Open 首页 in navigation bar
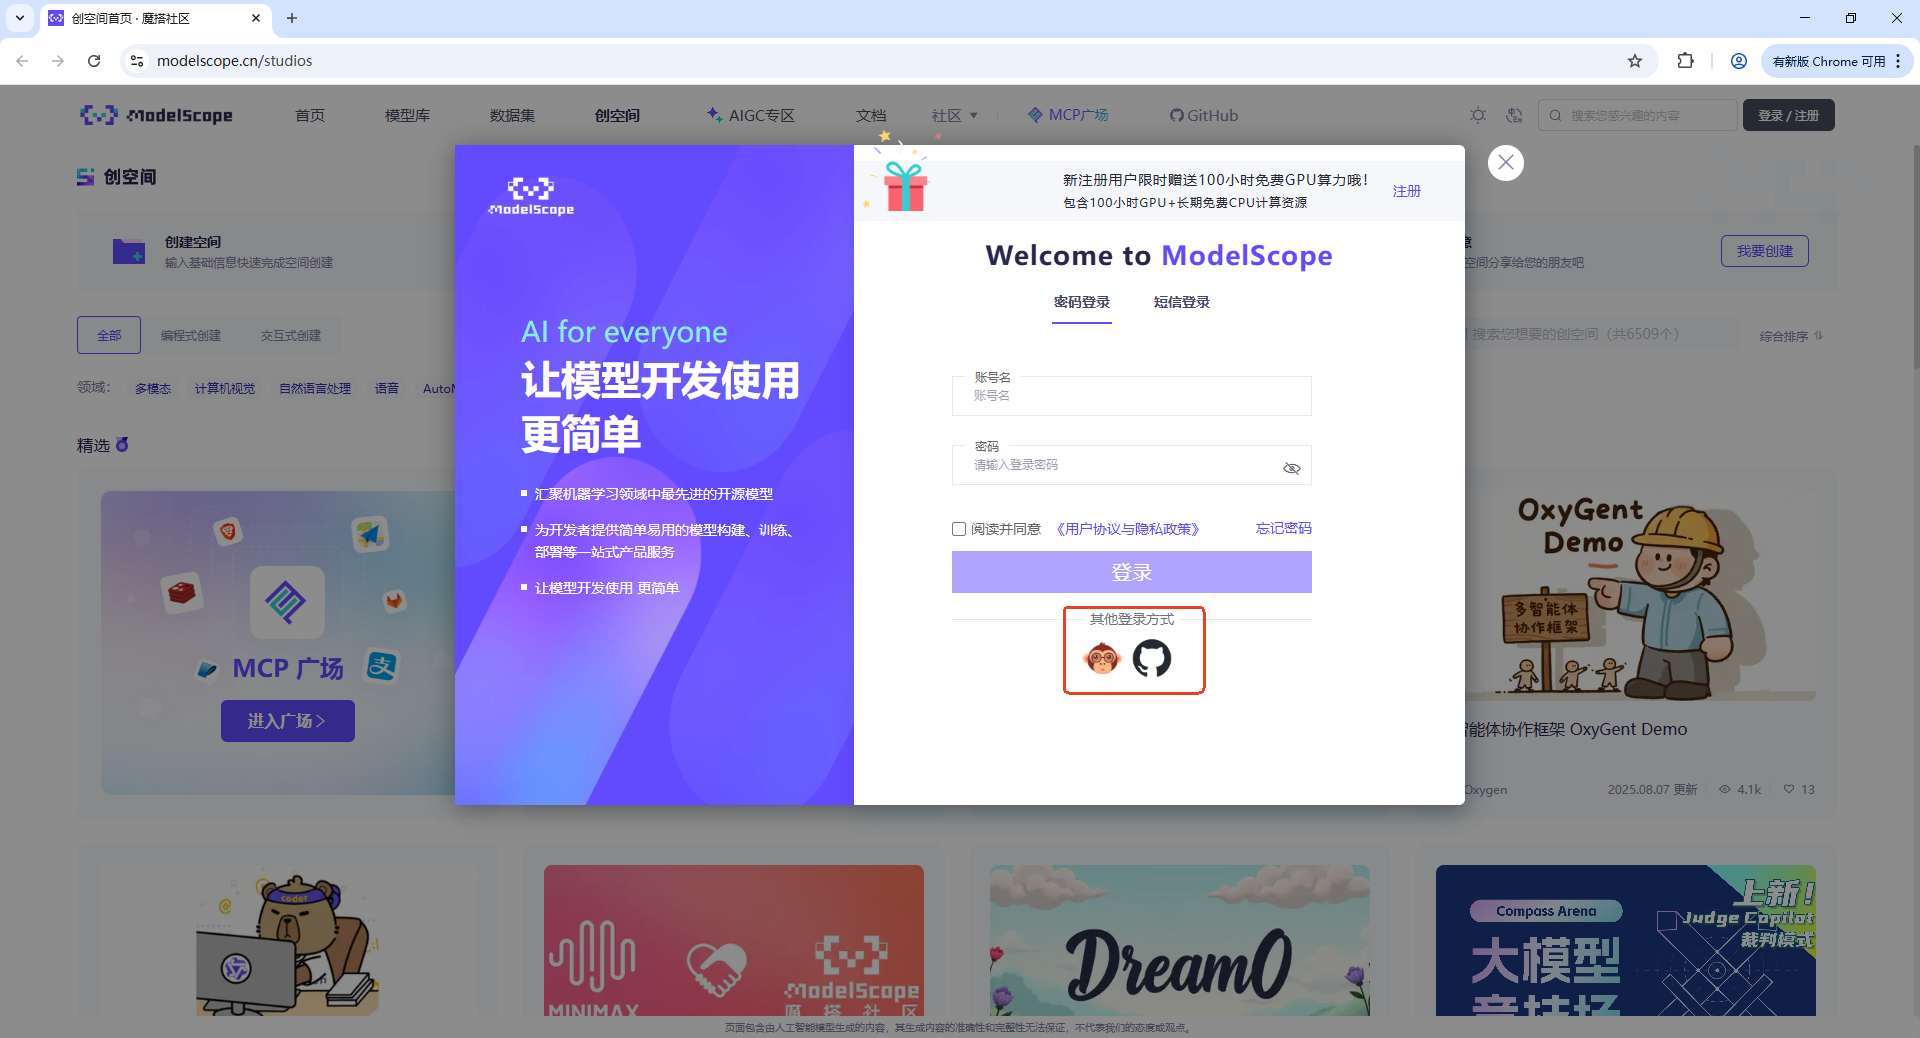 pyautogui.click(x=310, y=115)
